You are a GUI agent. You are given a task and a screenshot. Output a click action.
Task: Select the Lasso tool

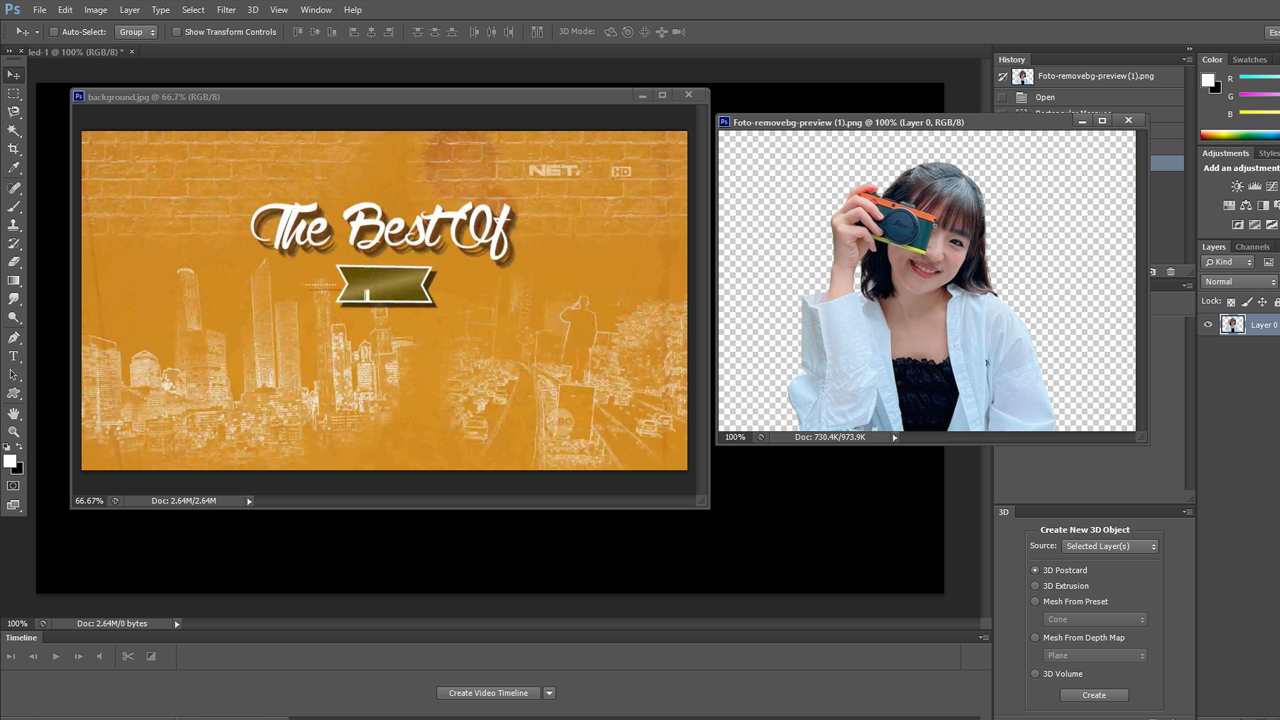[13, 112]
